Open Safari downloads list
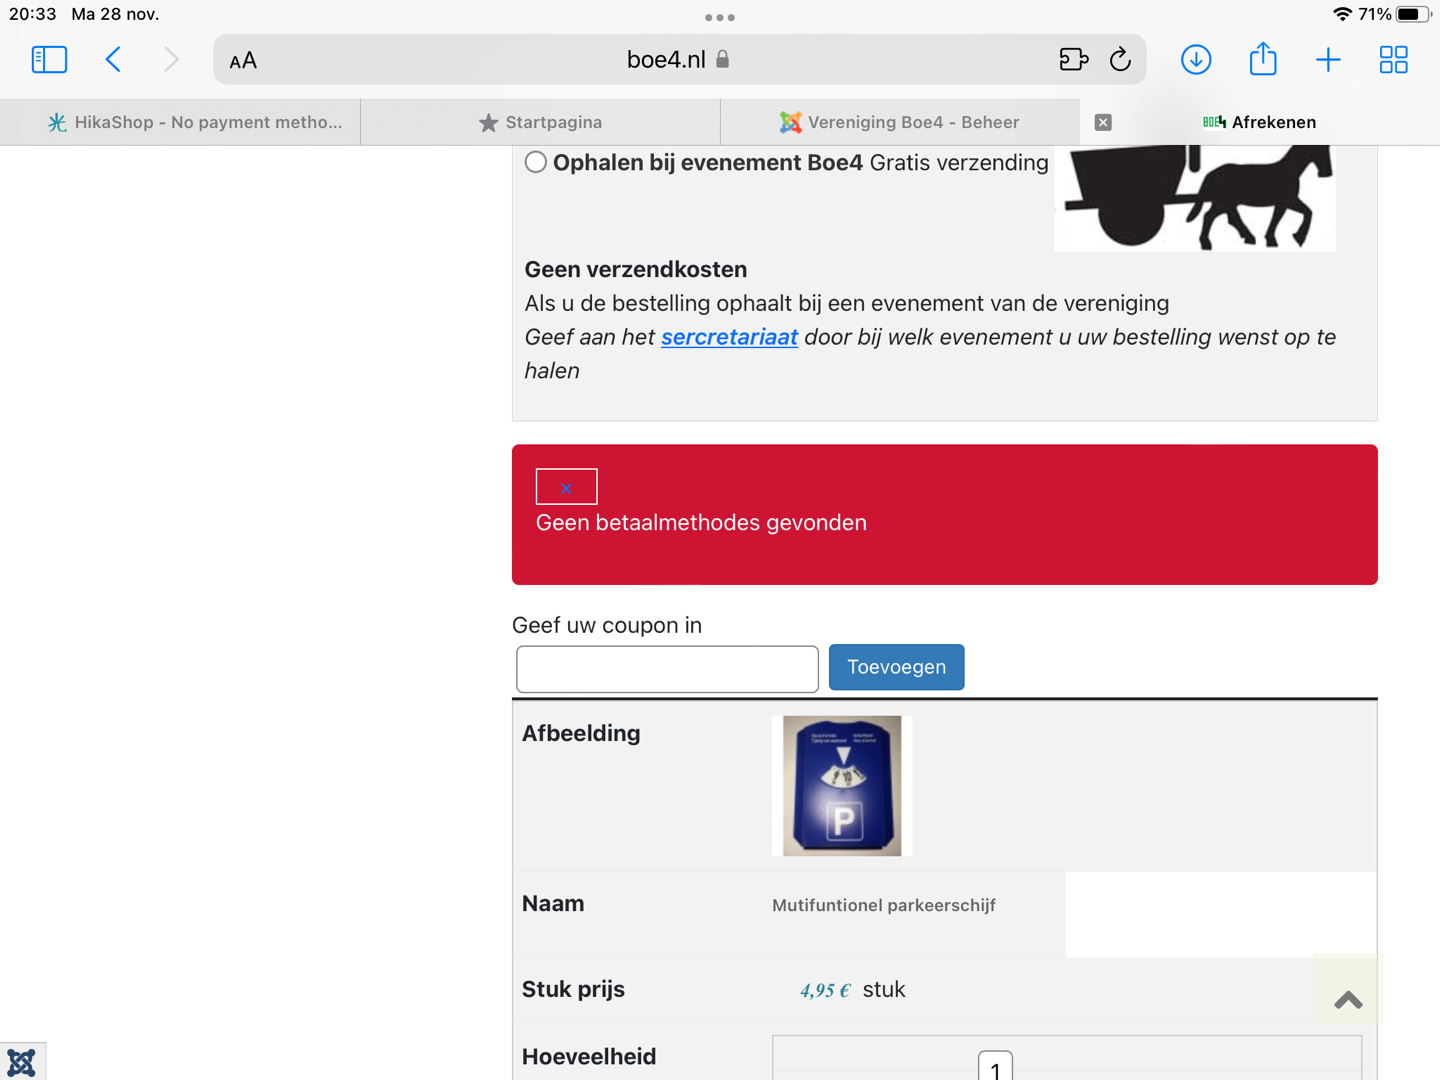This screenshot has width=1440, height=1080. (x=1196, y=60)
